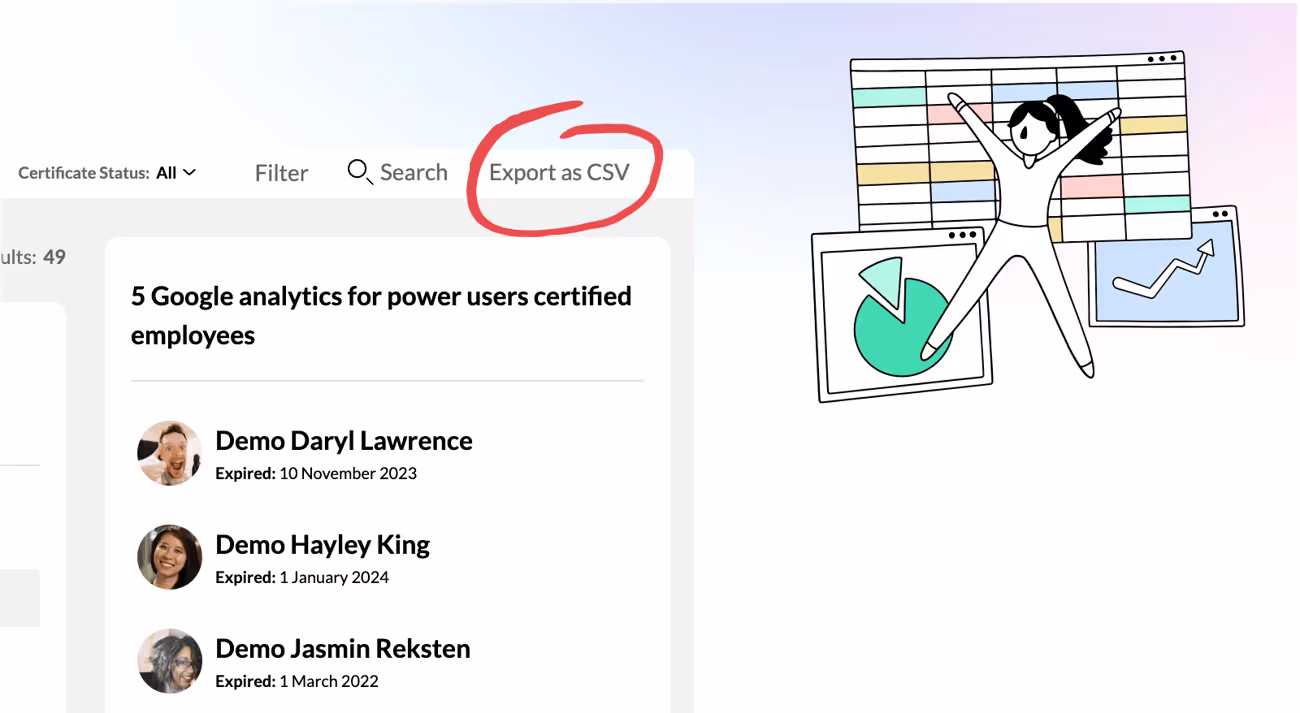
Task: Select the name Demo Daryl Lawrence
Action: (344, 441)
